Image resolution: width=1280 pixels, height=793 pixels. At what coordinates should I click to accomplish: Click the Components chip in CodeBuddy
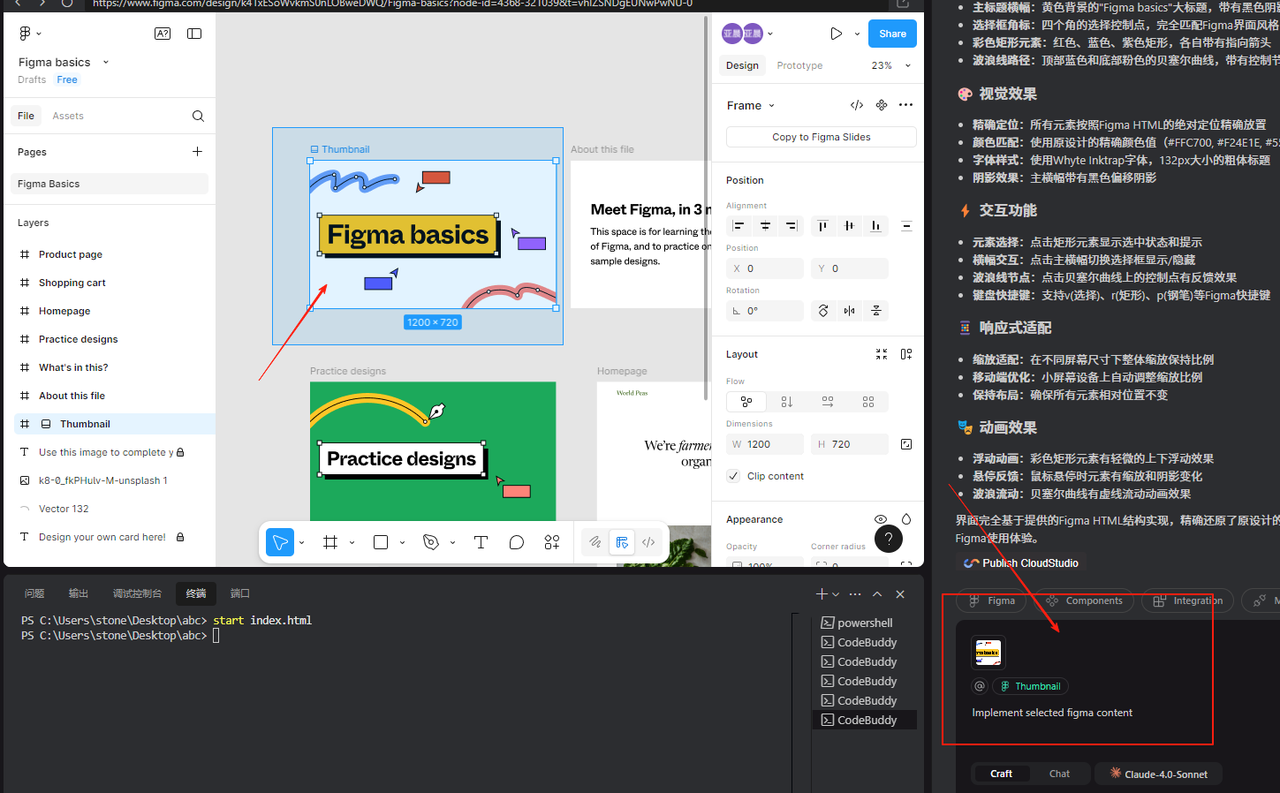(1084, 601)
